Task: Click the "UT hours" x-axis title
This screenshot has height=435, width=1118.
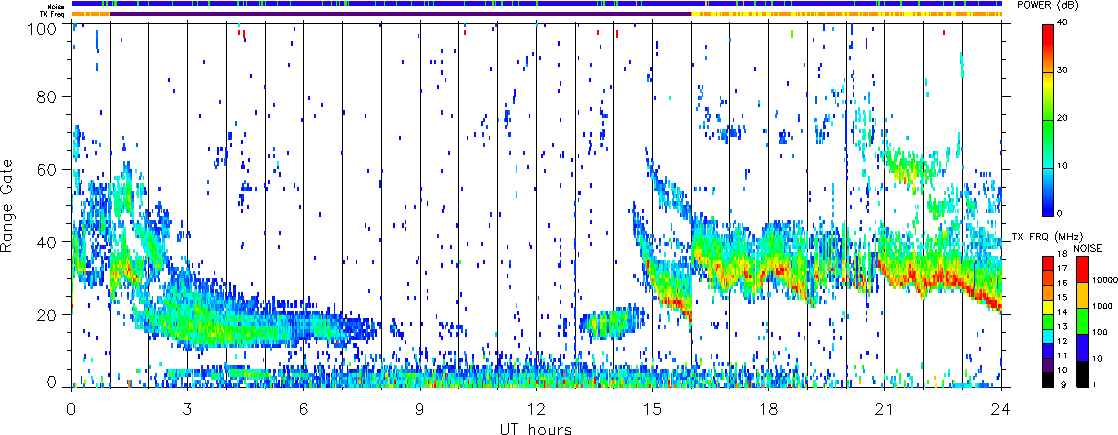Action: tap(536, 428)
